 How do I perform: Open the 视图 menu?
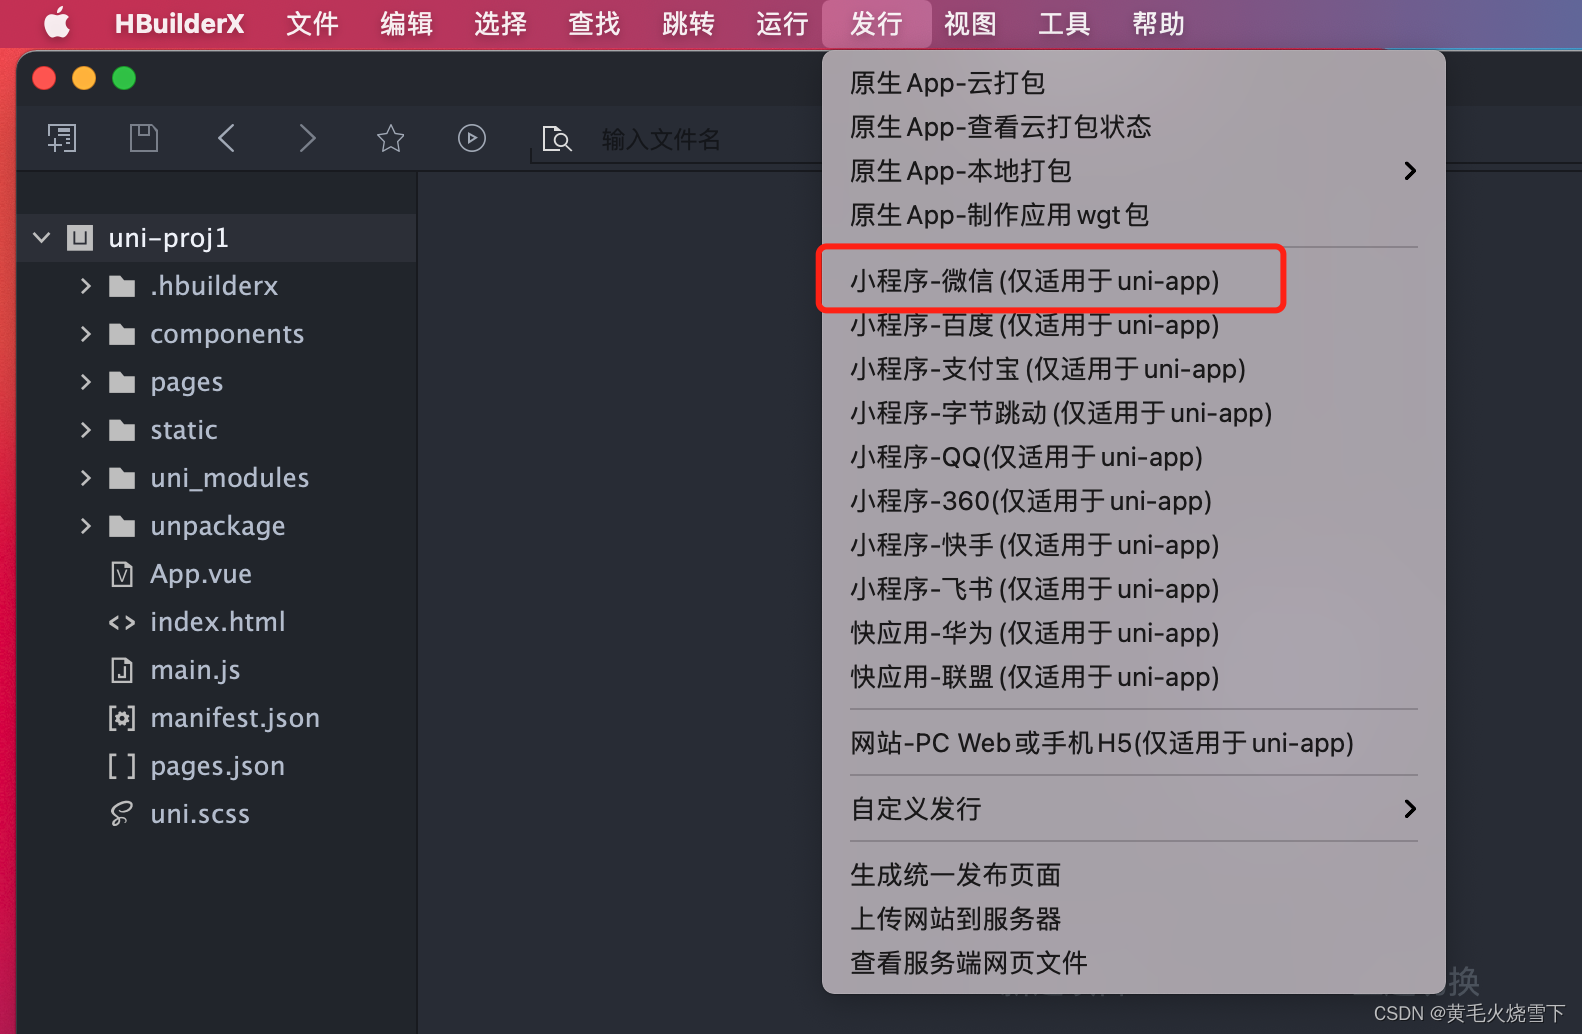click(970, 24)
